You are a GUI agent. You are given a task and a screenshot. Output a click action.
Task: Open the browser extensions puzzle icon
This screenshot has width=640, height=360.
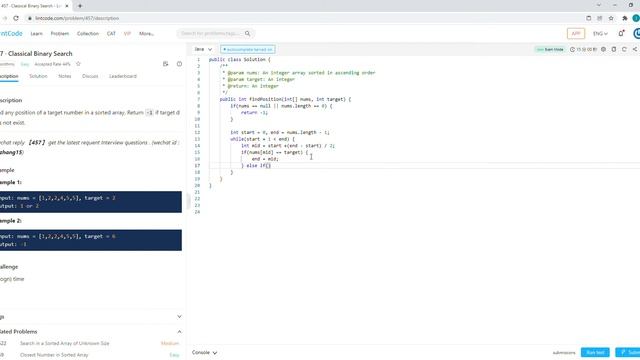(x=624, y=18)
